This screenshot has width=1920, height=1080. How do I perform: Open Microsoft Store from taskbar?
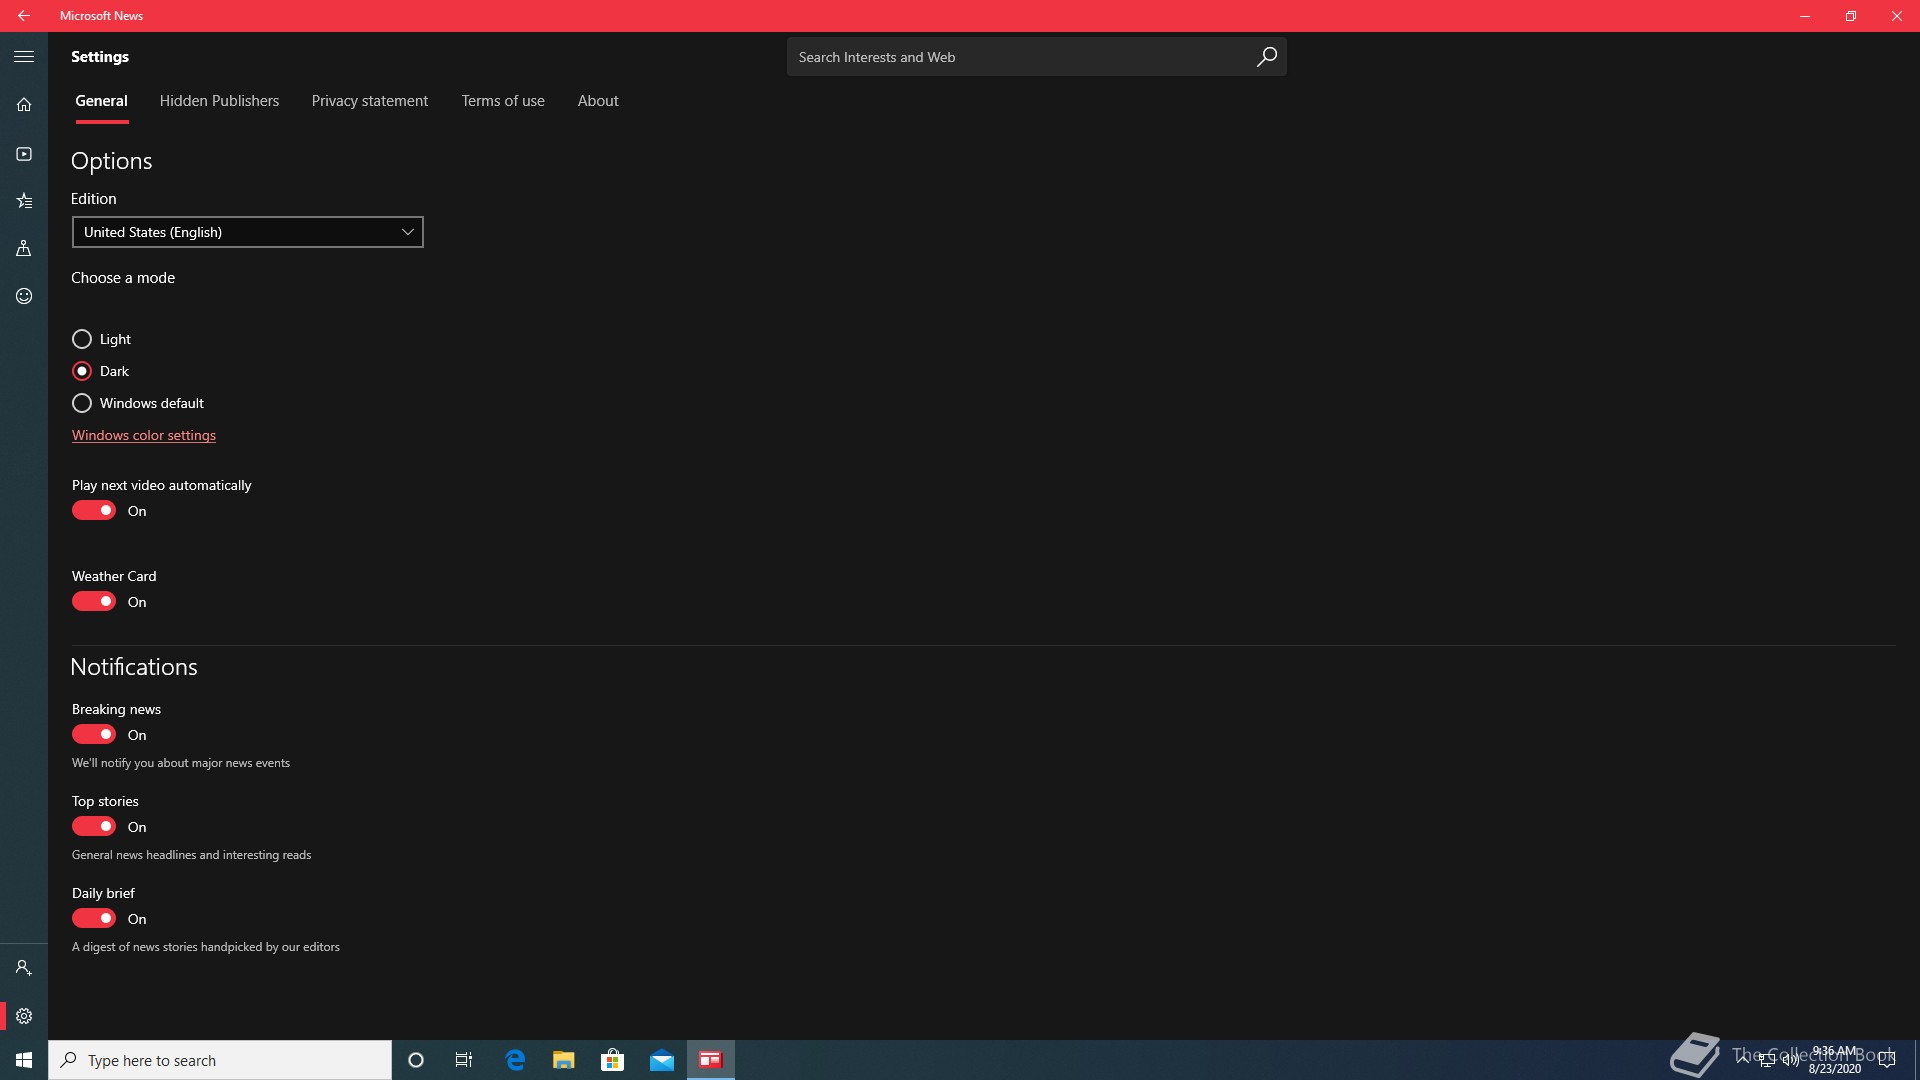pos(612,1060)
